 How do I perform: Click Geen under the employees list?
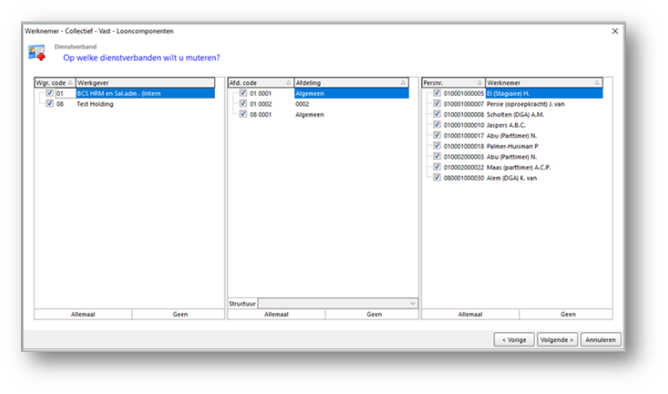(x=567, y=314)
